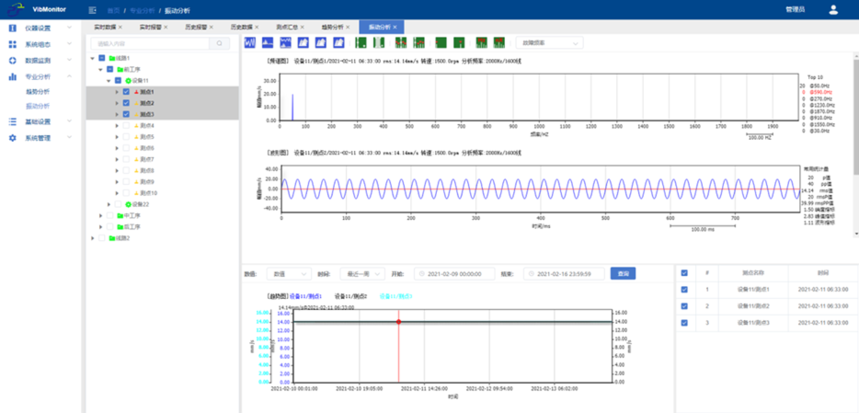Viewport: 859px width, 413px height.
Task: Click the green circle device icon of 设备11
Action: pos(128,81)
